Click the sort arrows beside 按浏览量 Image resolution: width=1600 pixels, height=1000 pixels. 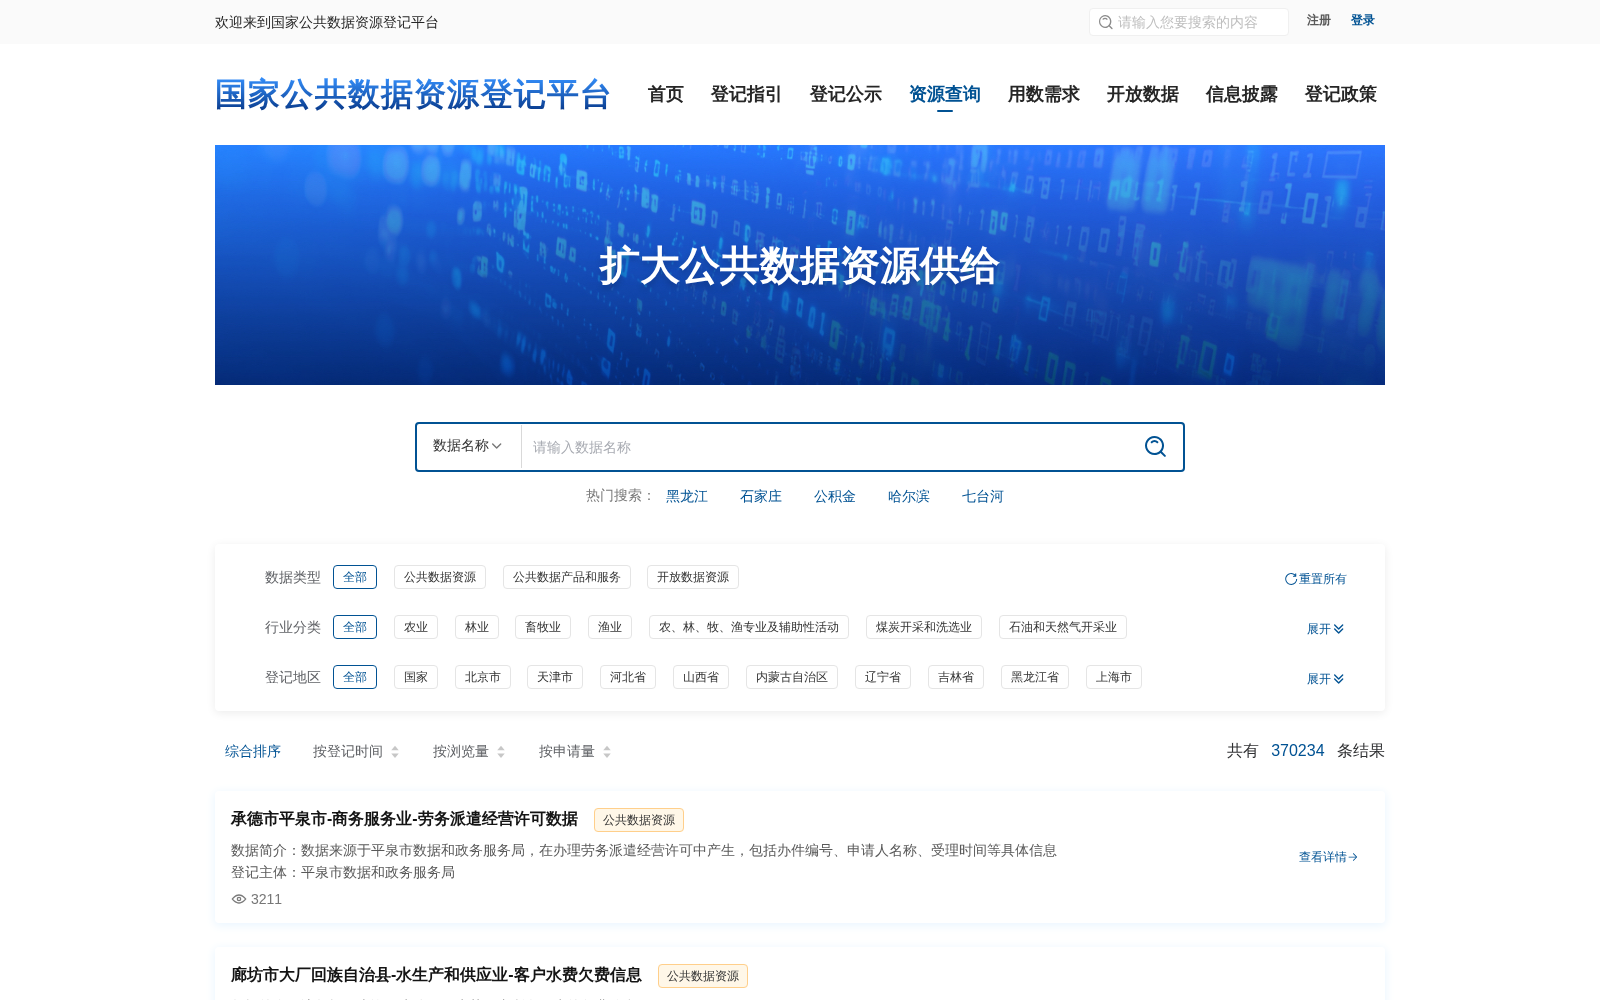(x=501, y=751)
